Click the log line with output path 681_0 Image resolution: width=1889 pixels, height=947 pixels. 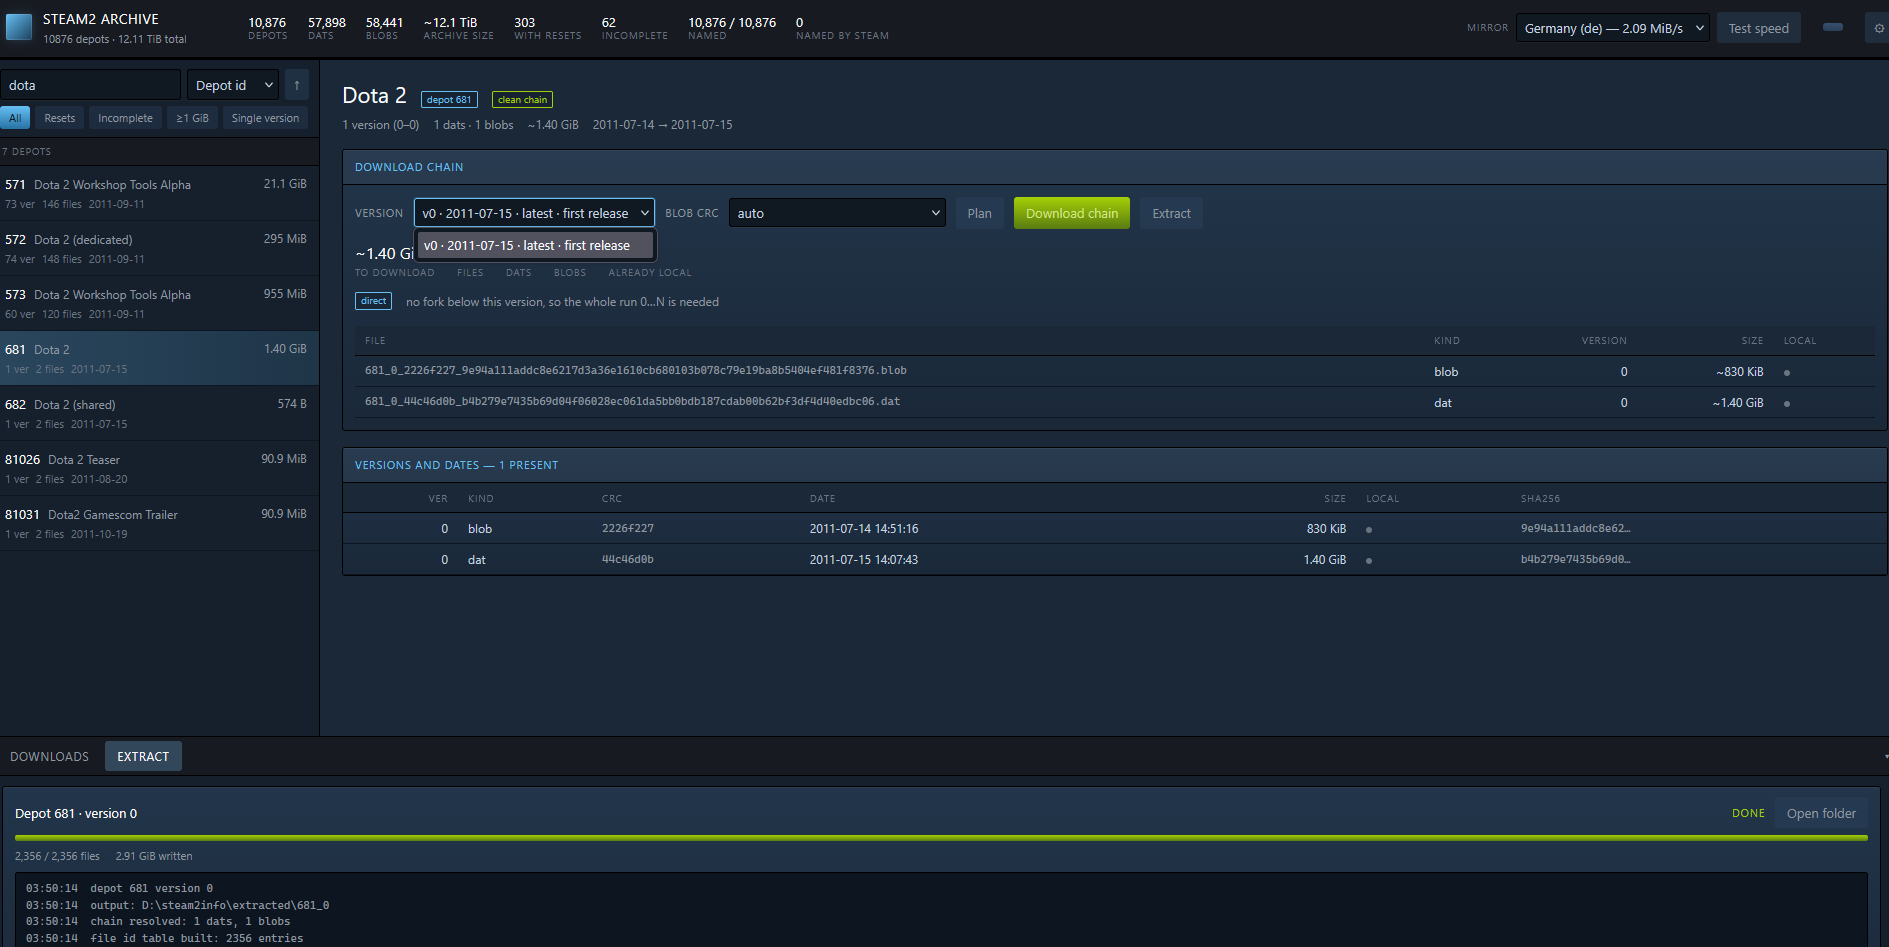pyautogui.click(x=178, y=905)
